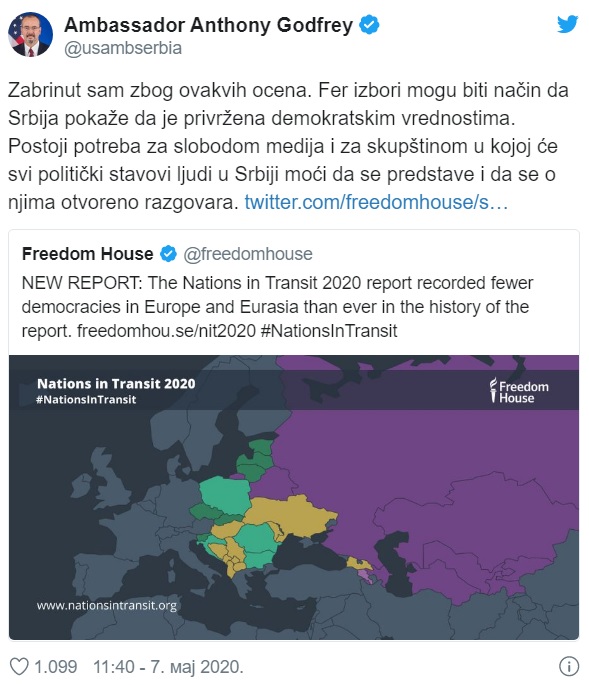Click the quoted NEW REPORT tweet text
Image resolution: width=589 pixels, height=685 pixels.
click(277, 307)
